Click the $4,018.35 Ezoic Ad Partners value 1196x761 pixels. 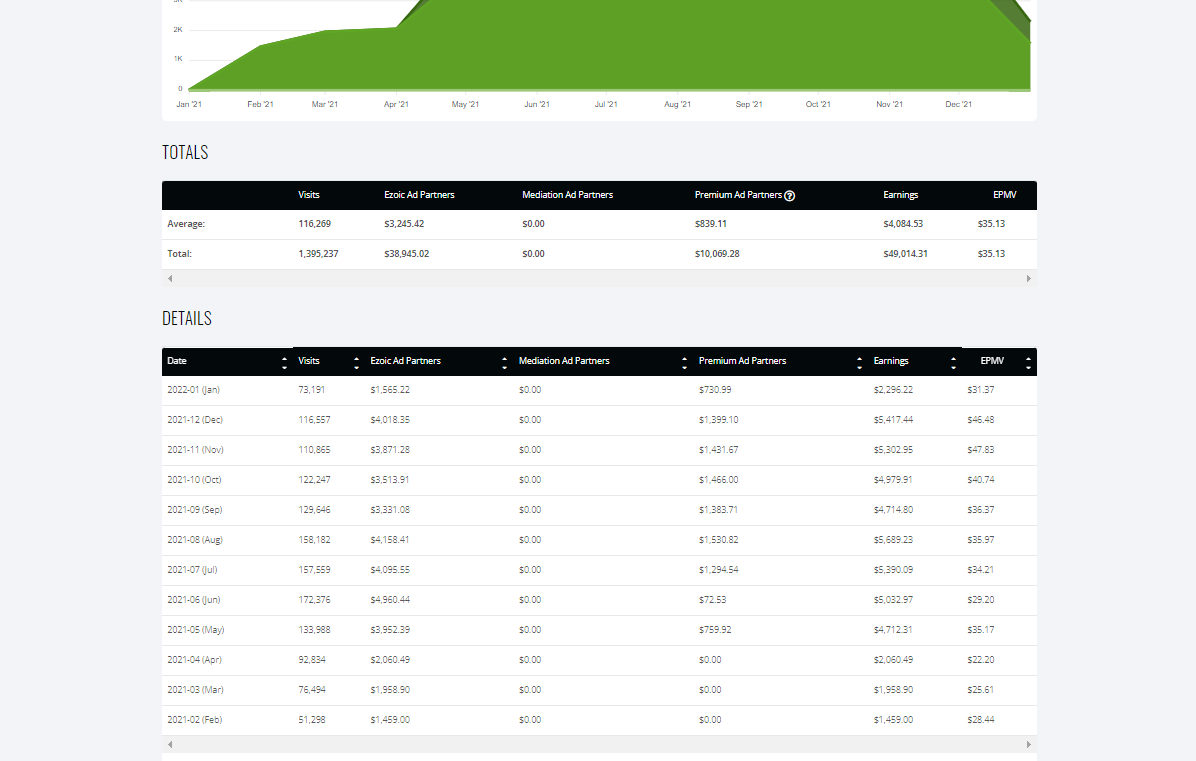tap(390, 420)
